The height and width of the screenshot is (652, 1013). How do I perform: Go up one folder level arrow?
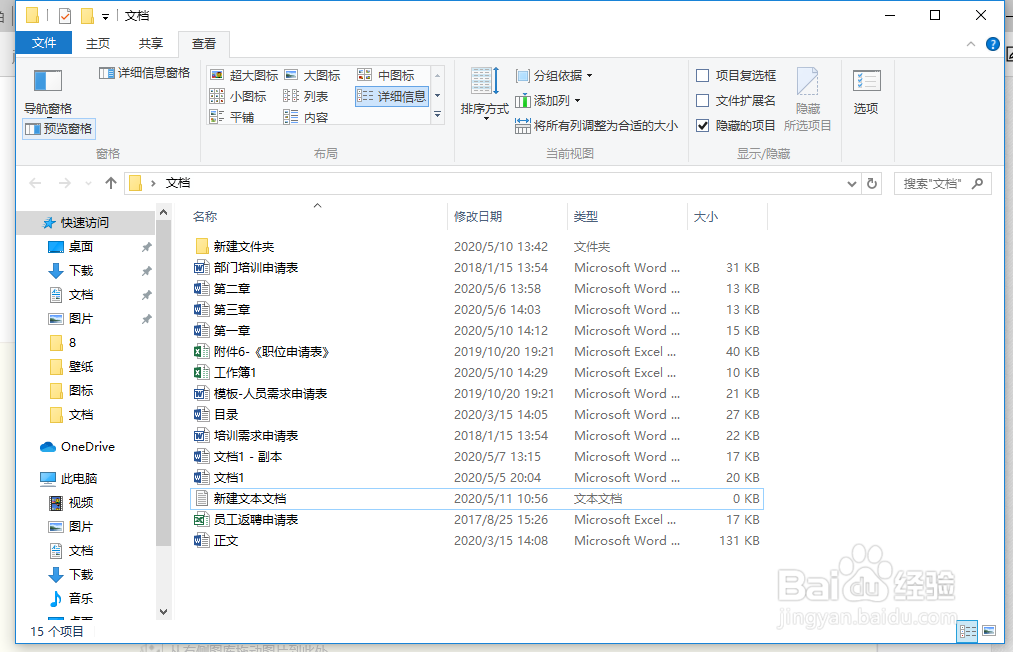pos(110,184)
